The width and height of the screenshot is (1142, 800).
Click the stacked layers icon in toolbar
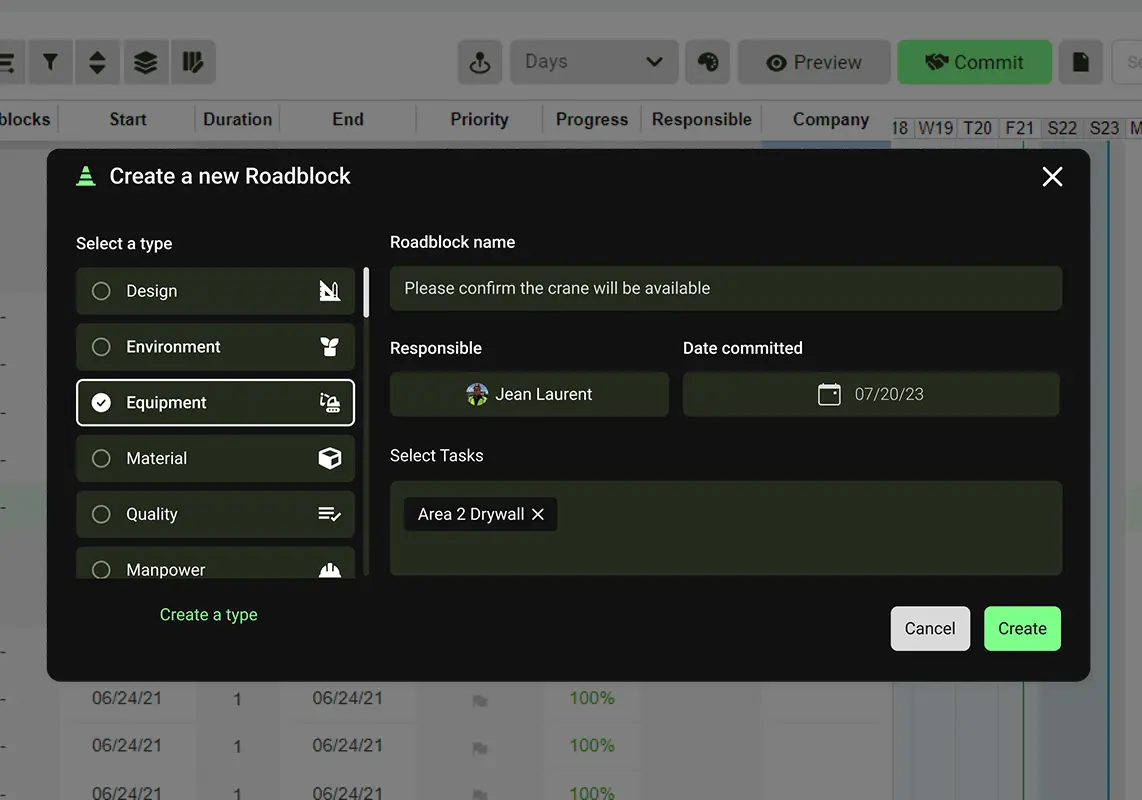point(145,62)
